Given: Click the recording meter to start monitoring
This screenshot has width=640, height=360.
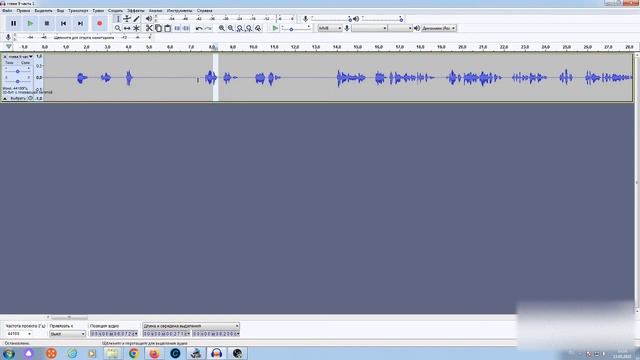Looking at the screenshot, I should (84, 37).
